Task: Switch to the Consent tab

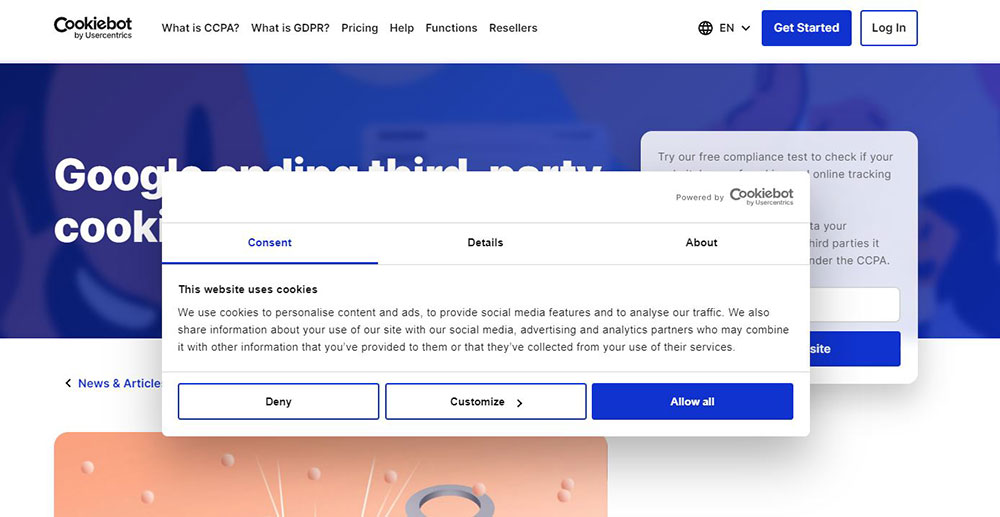Action: [270, 243]
